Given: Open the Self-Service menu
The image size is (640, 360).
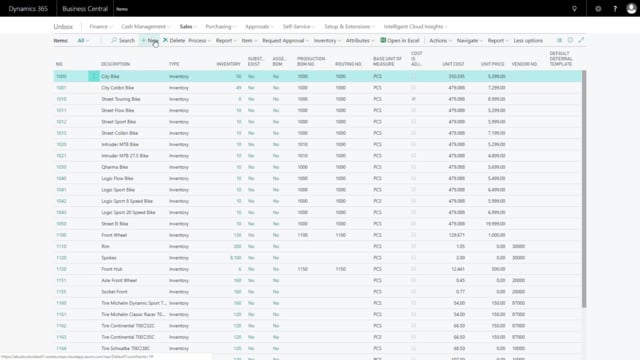Looking at the screenshot, I should click(x=299, y=27).
